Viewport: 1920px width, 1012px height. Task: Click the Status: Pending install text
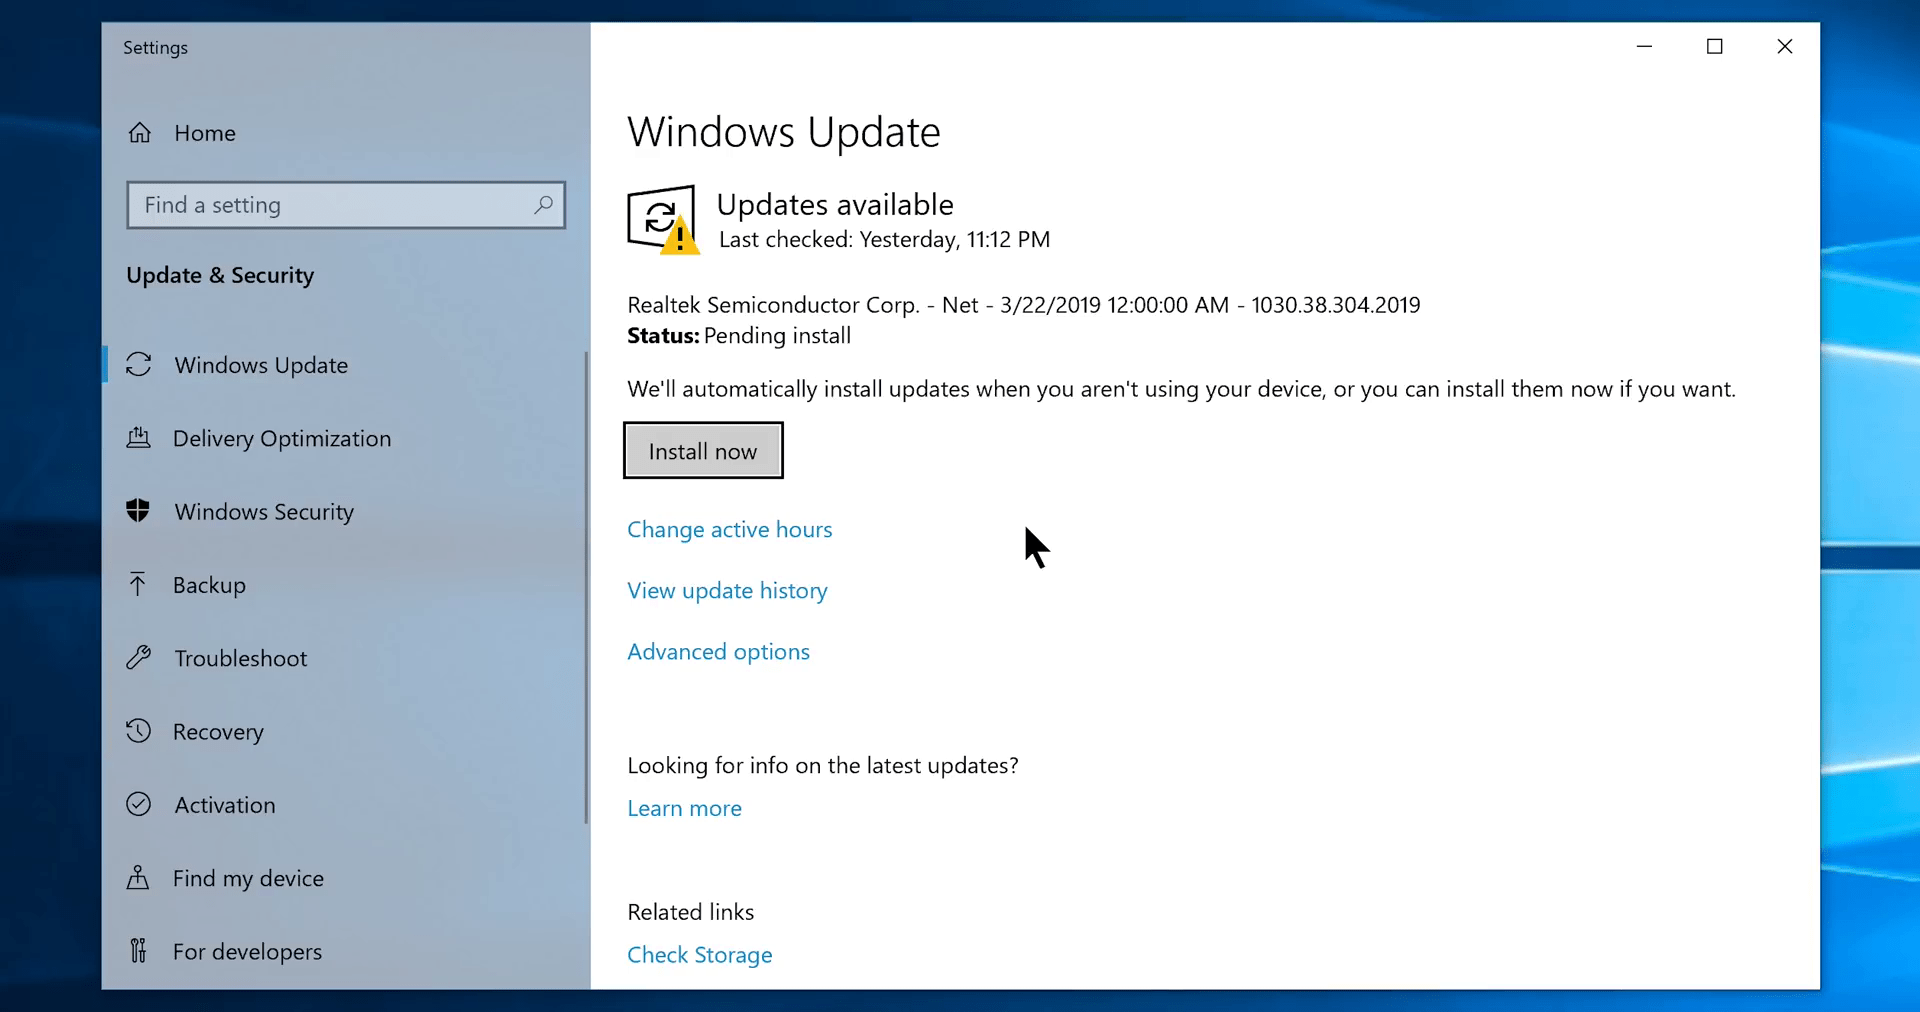click(x=739, y=336)
